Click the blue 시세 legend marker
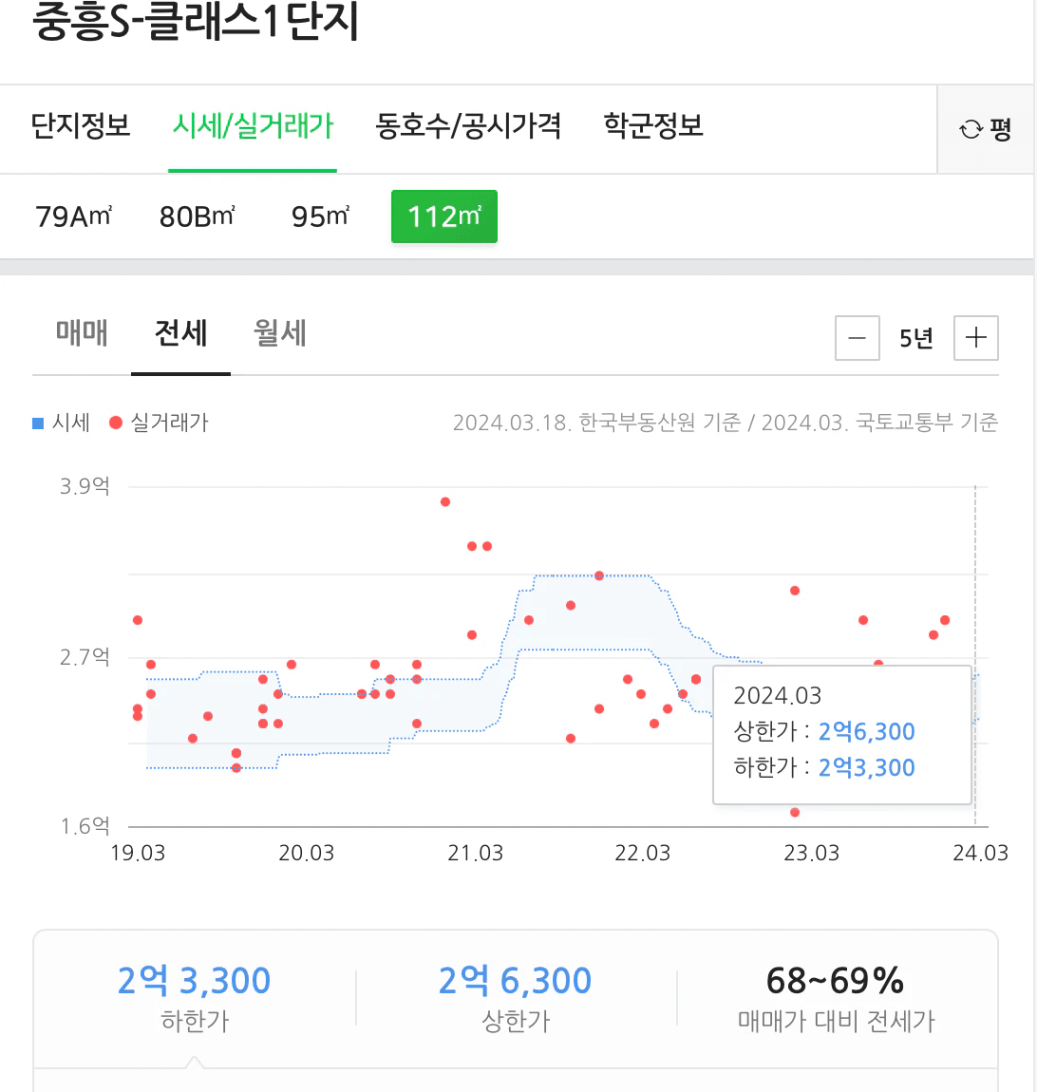This screenshot has height=1092, width=1037. click(38, 423)
